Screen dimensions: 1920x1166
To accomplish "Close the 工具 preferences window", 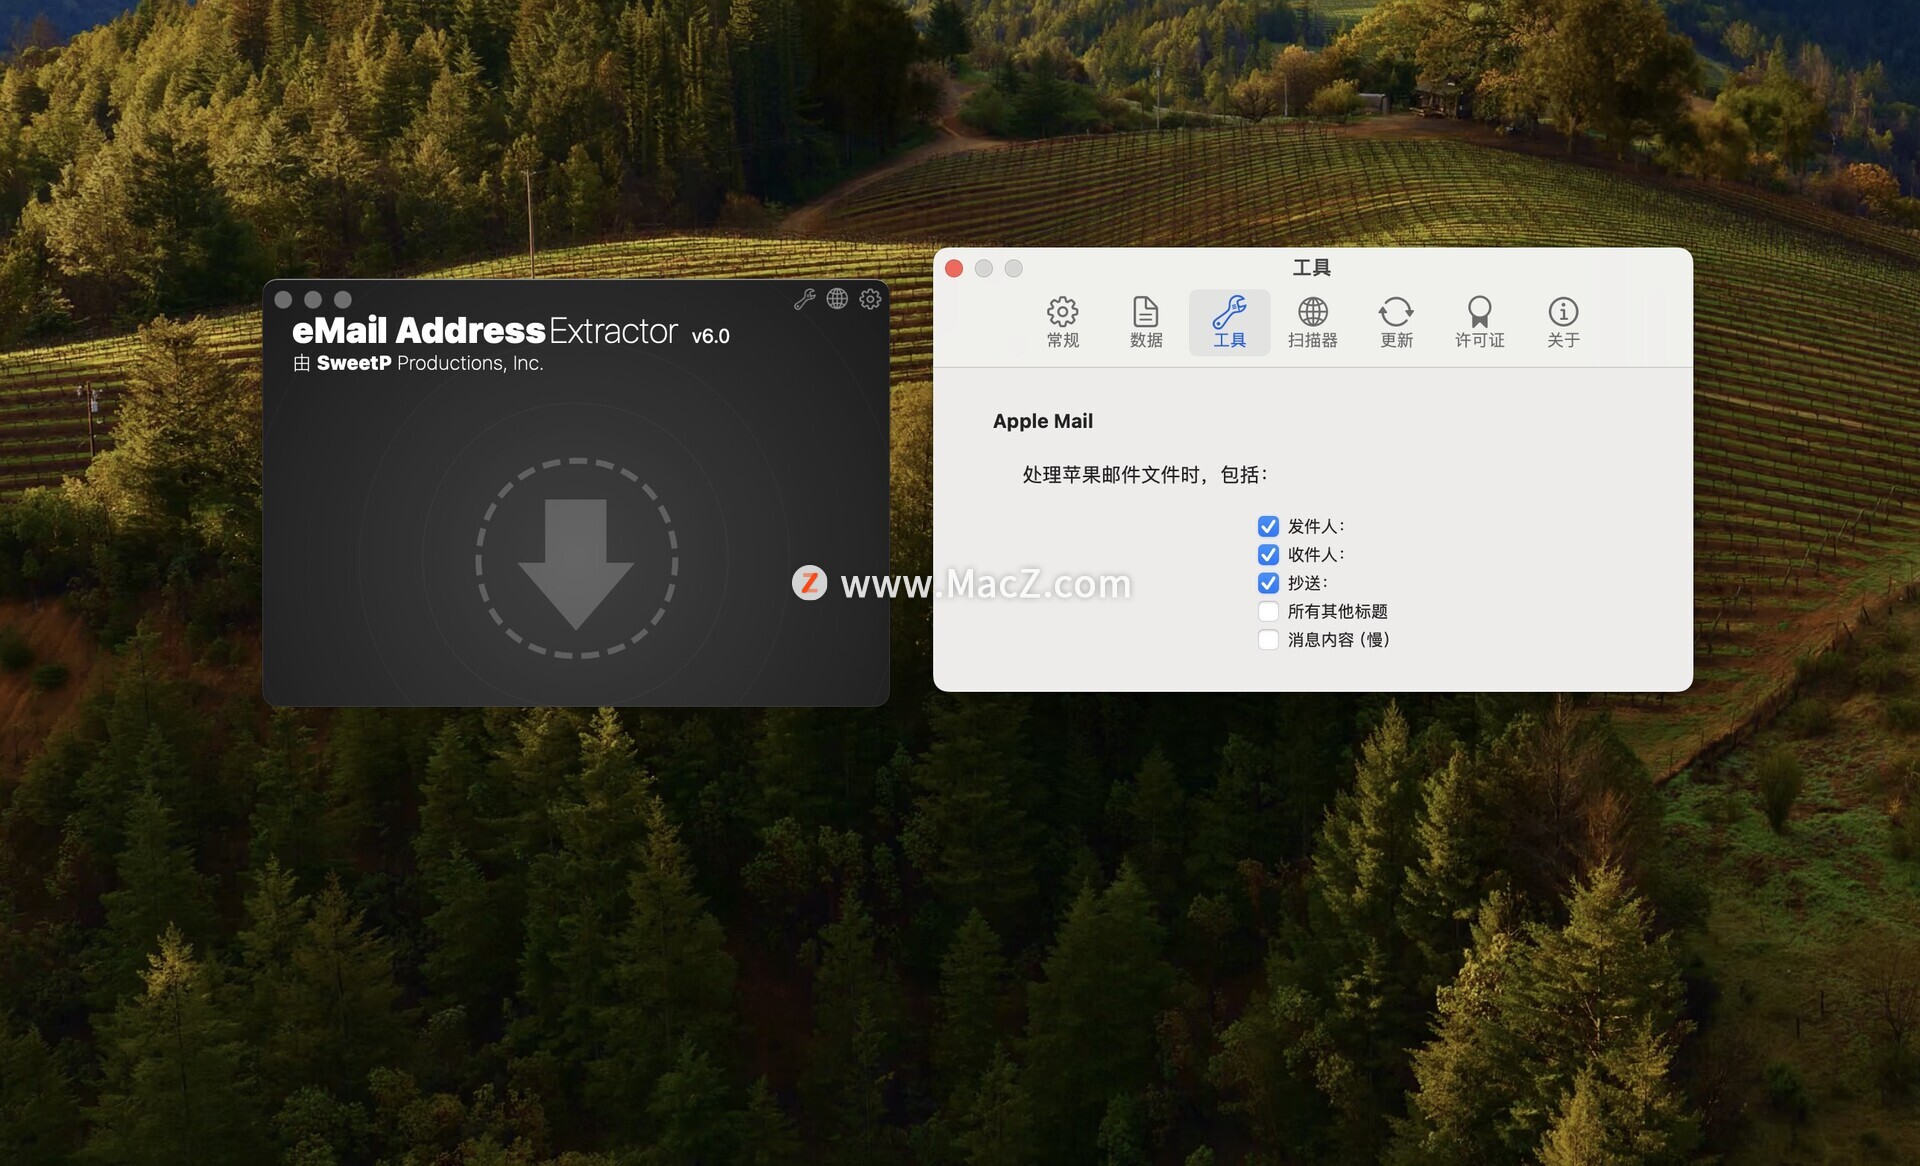I will click(x=954, y=268).
